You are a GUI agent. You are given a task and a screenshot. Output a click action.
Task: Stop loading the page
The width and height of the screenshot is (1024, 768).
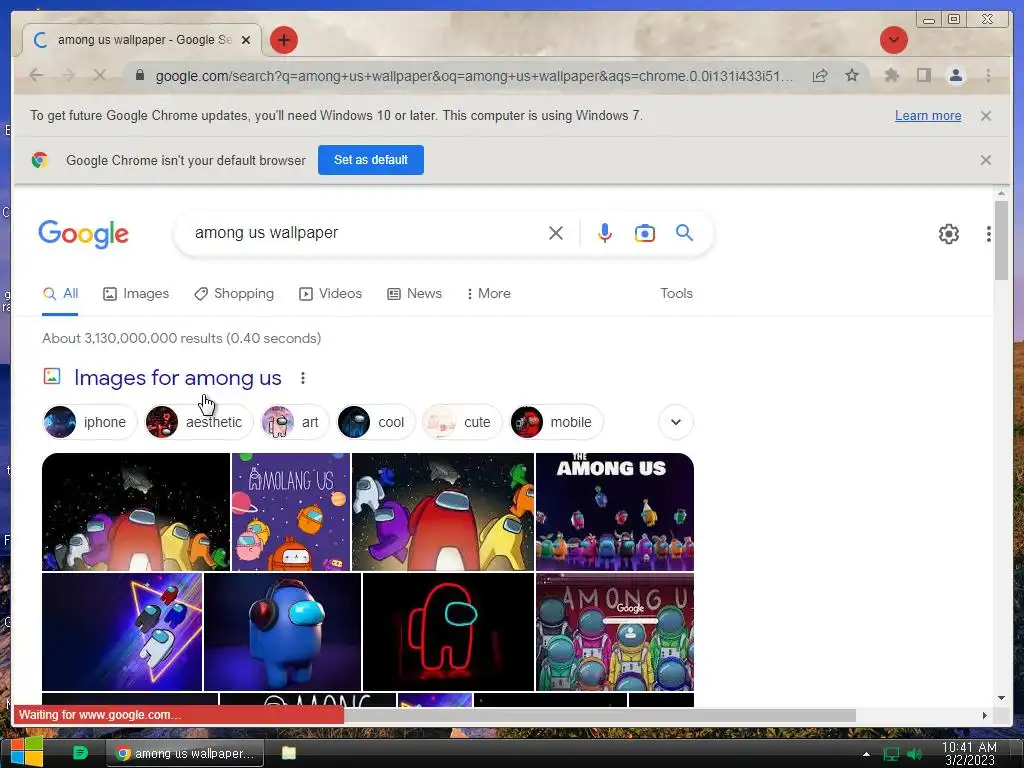coord(99,76)
